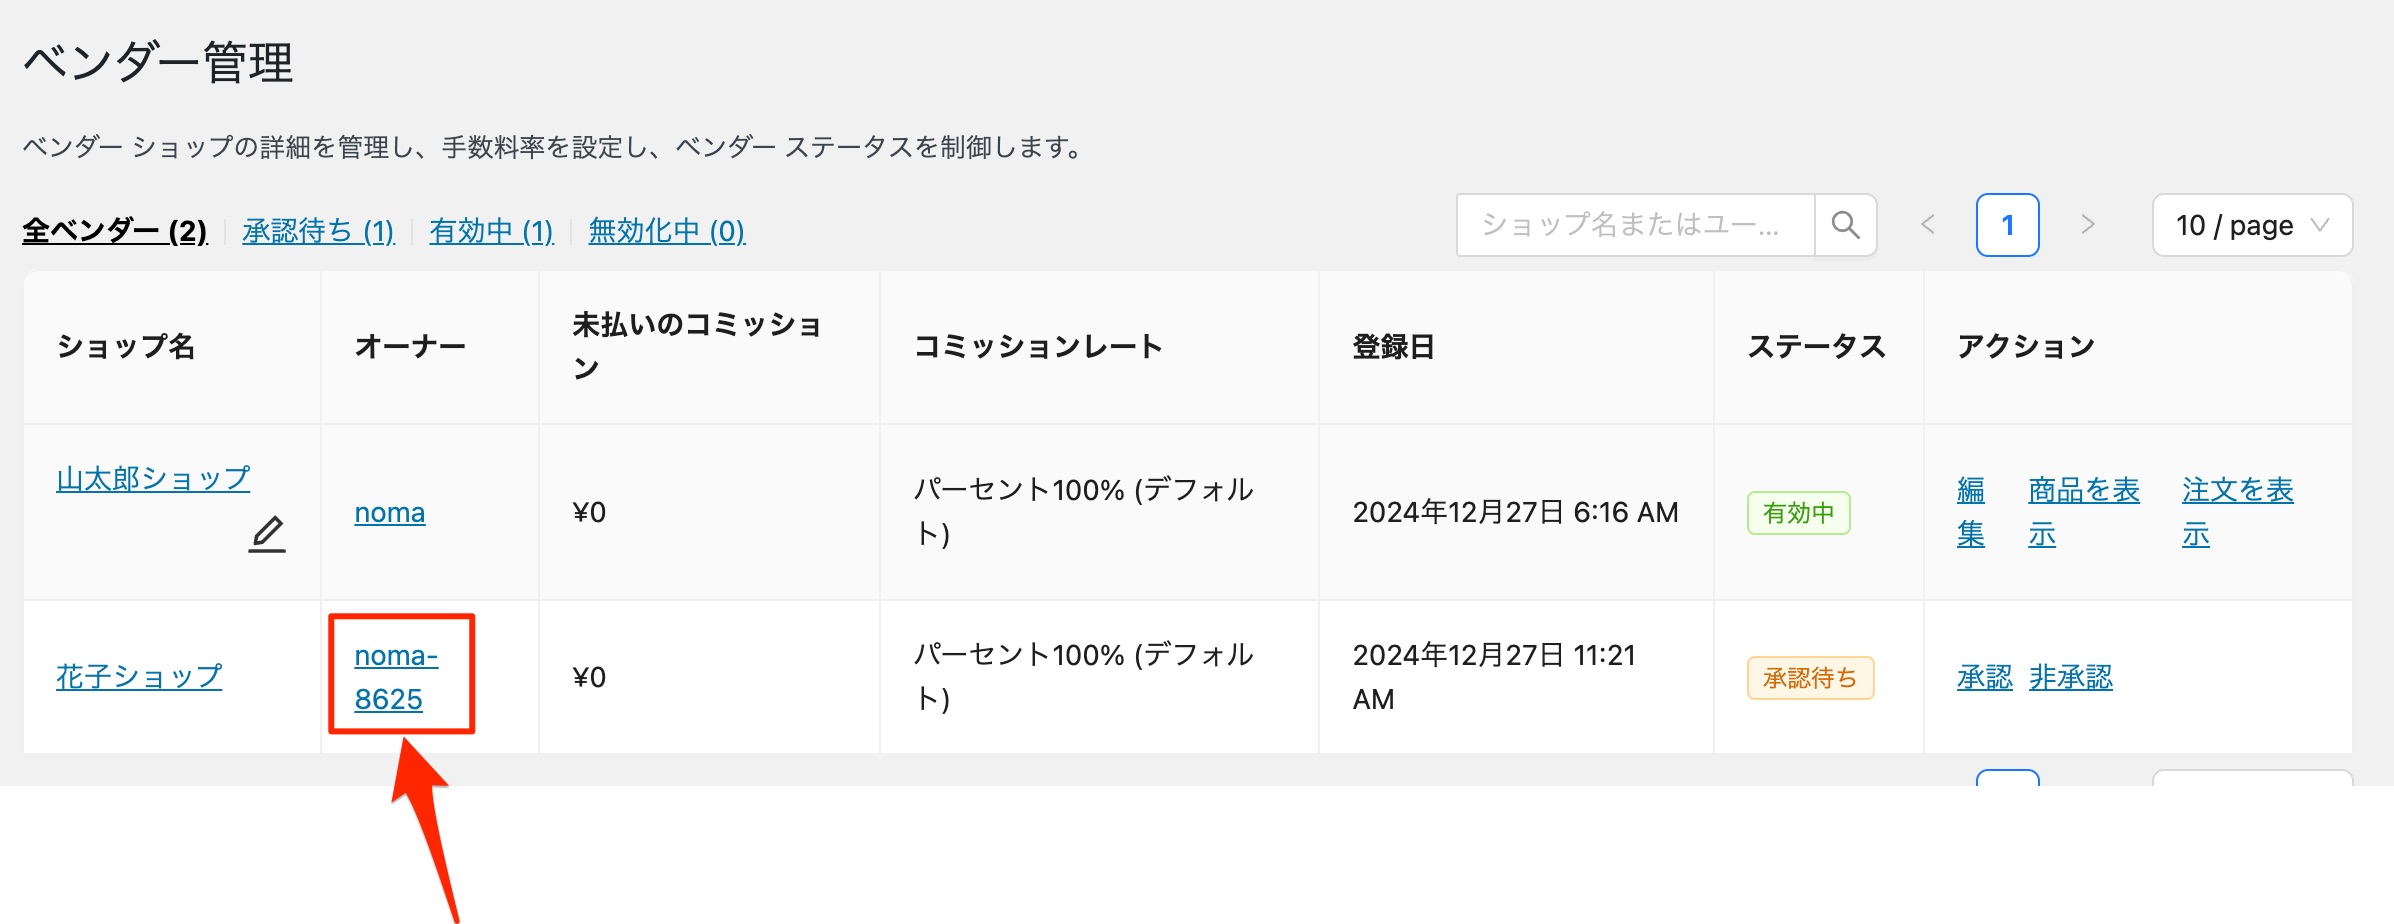Switch to 承認待ち (1) filter tab
2394x924 pixels.
[318, 231]
